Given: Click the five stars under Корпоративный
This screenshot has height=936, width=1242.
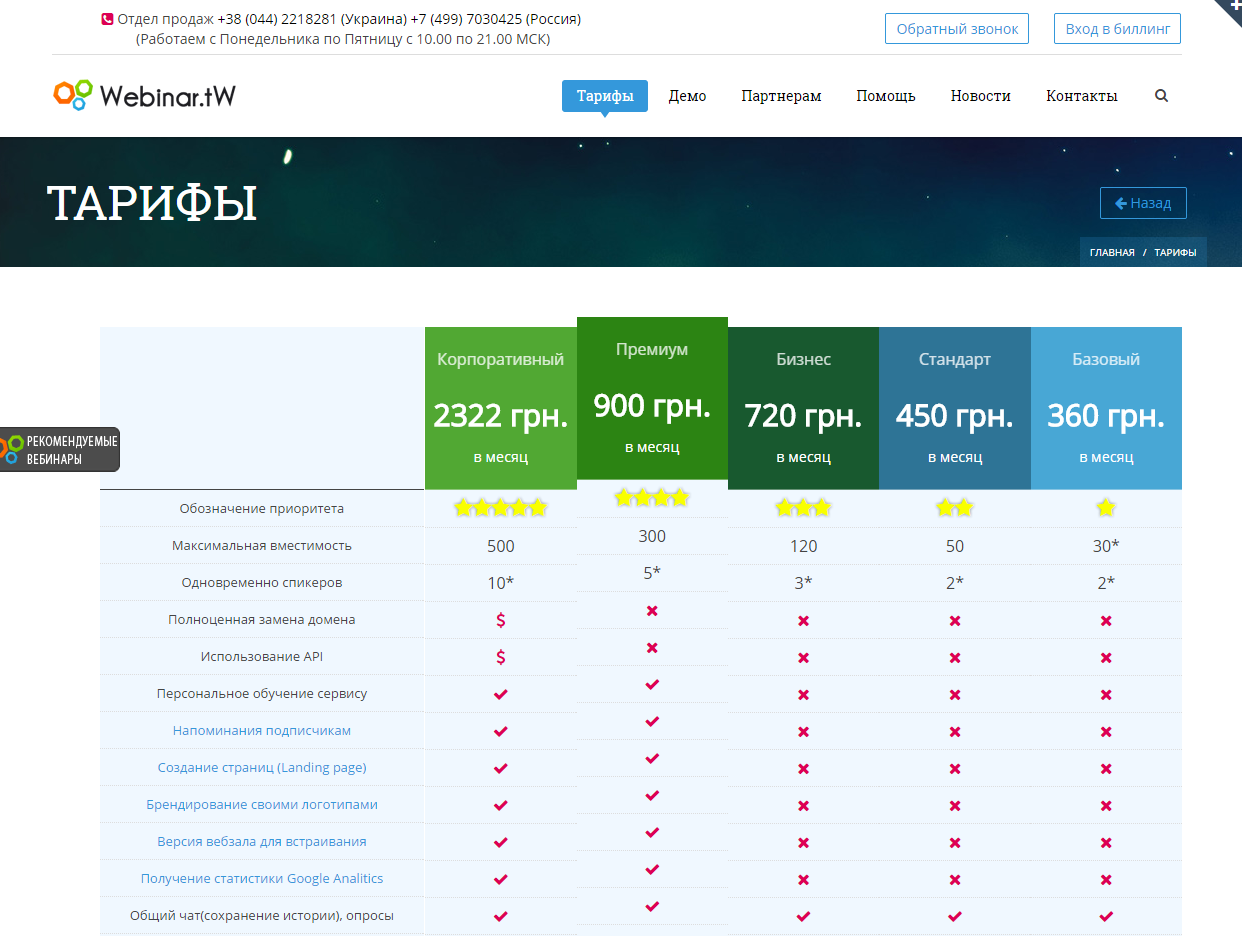Looking at the screenshot, I should (501, 508).
